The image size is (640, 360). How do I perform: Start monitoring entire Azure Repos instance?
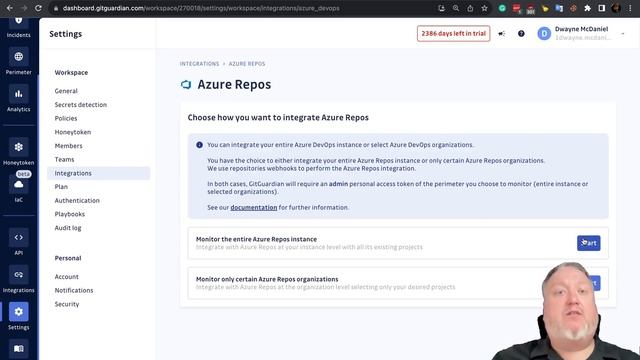coord(589,243)
